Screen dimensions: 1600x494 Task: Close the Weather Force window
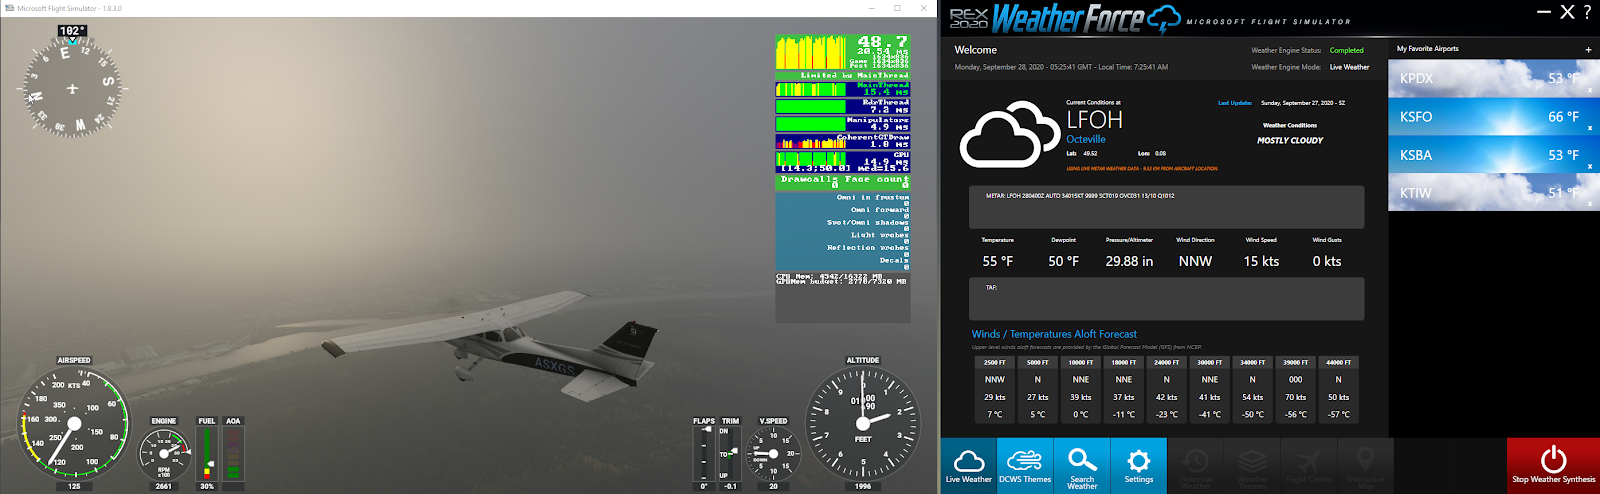tap(1567, 12)
